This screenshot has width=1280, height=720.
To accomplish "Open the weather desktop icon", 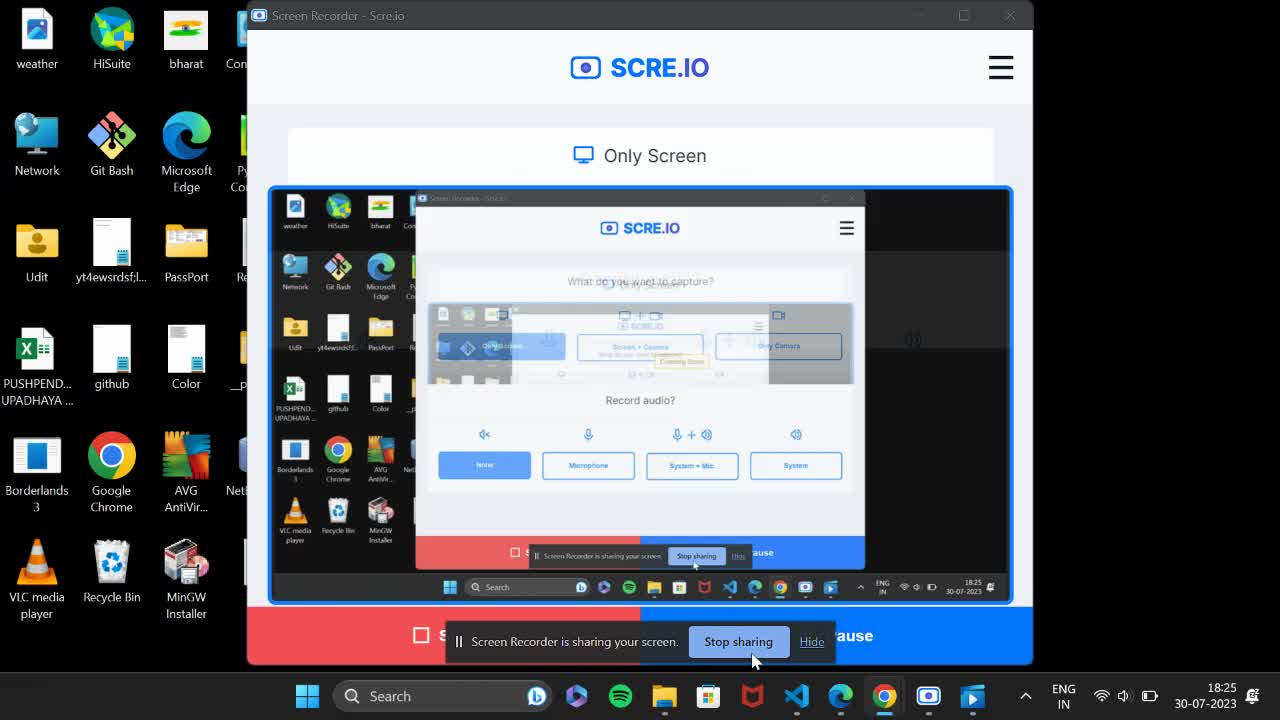I will (37, 40).
